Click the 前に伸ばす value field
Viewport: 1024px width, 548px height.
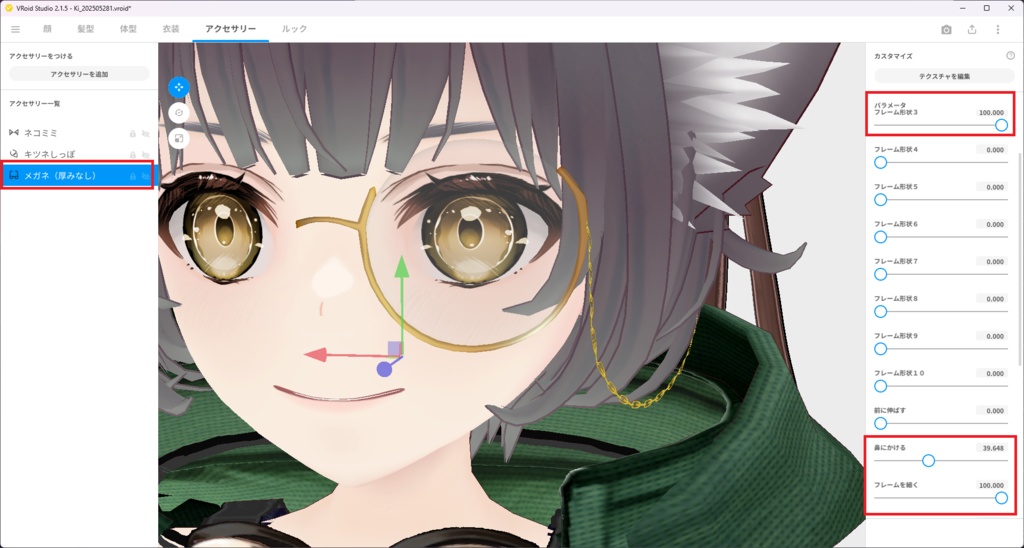tap(991, 411)
